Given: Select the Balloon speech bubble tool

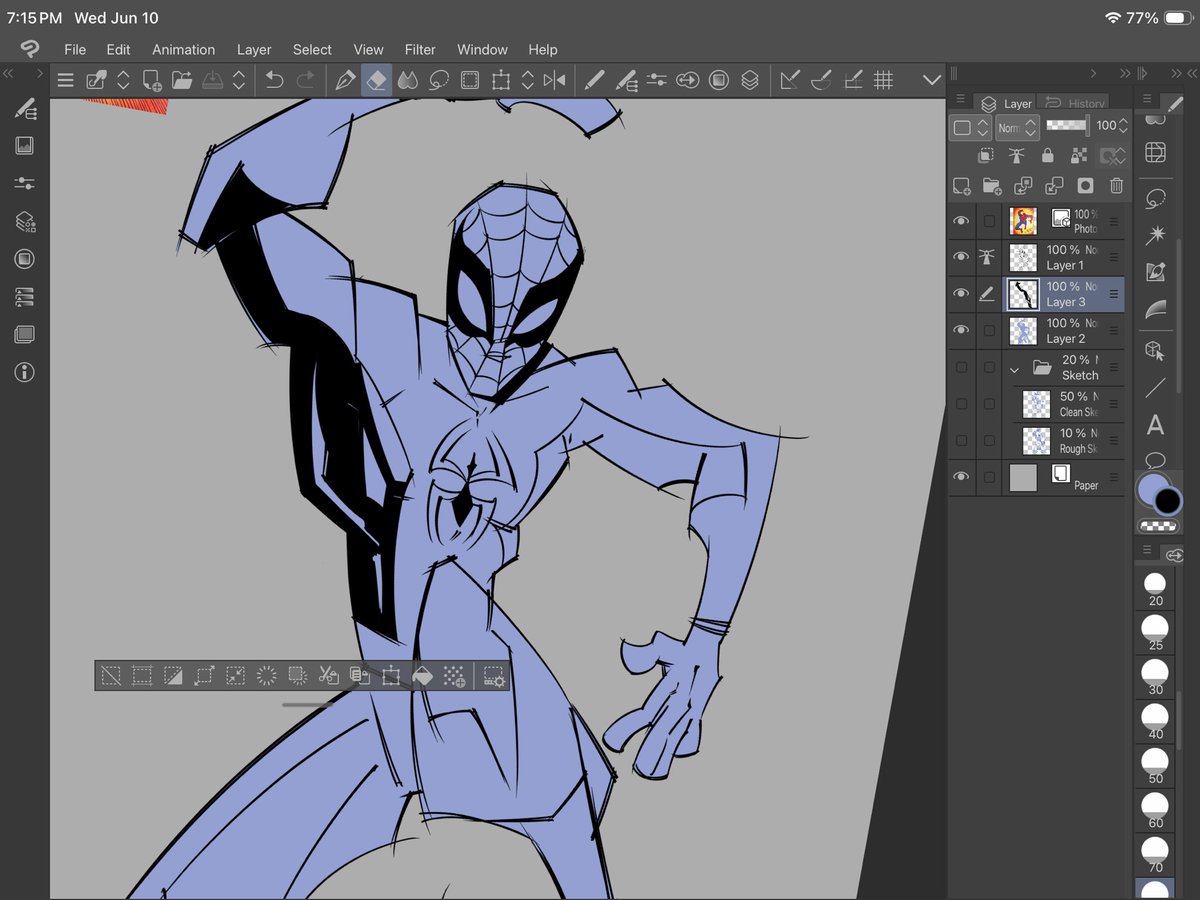Looking at the screenshot, I should (x=1155, y=460).
